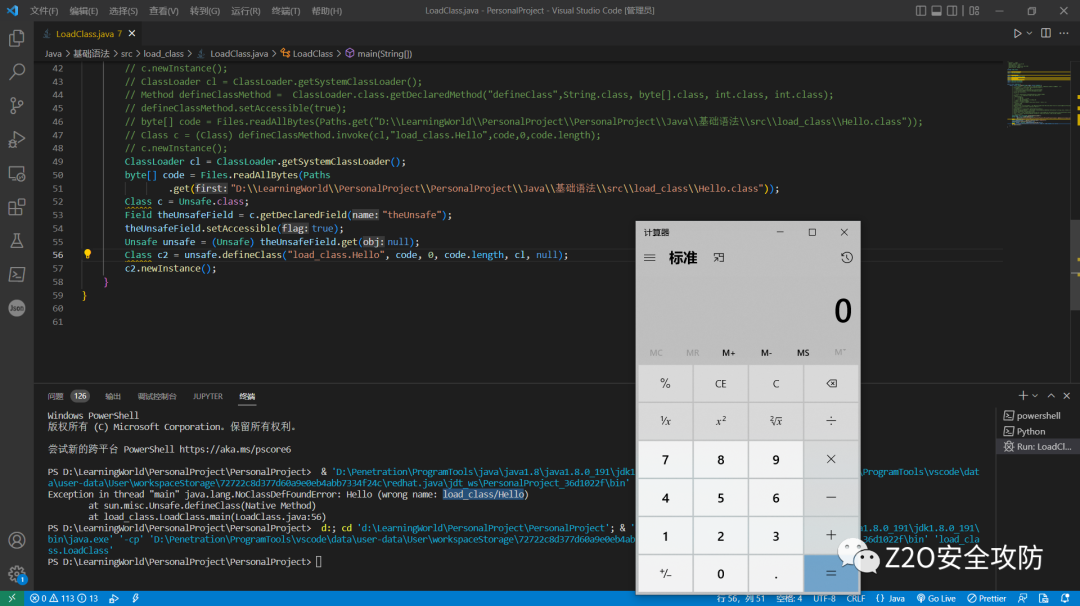Open the Run and Debug view
The width and height of the screenshot is (1080, 606).
click(x=17, y=139)
